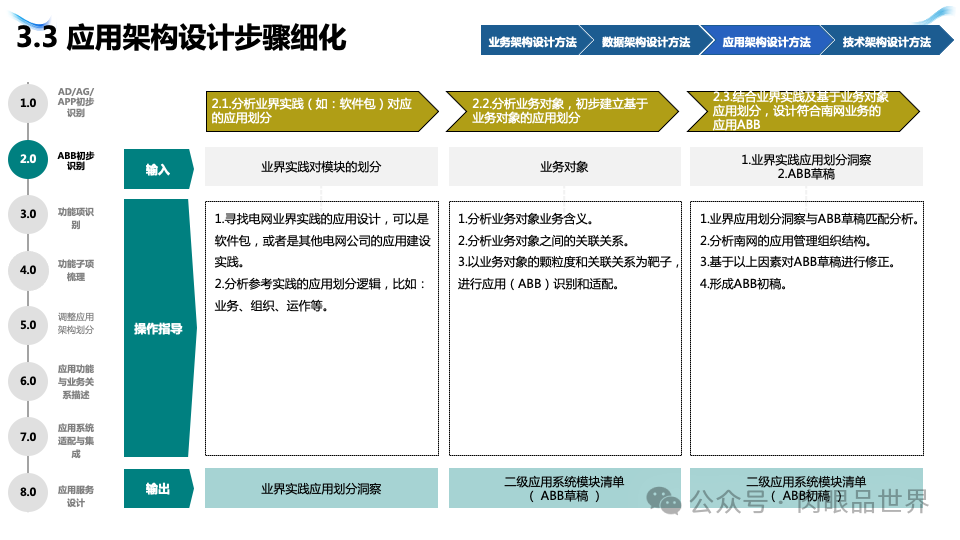
Task: Click the 二级应用系统模块清单 (ABB草稿) output cell
Action: [x=564, y=489]
